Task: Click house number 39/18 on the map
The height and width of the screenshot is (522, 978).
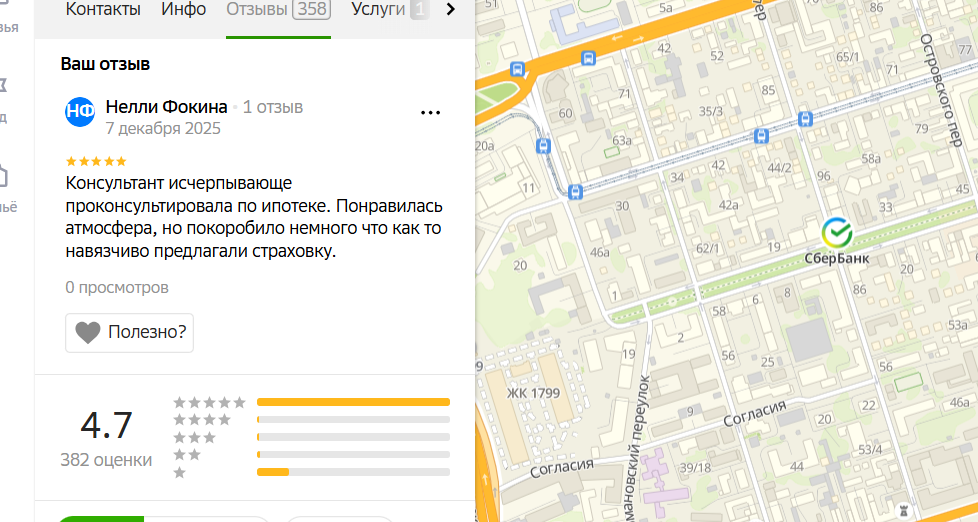Action: (x=695, y=467)
